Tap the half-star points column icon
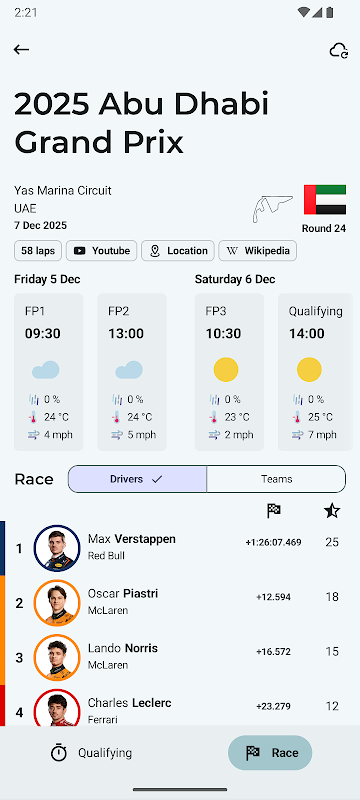360x800 pixels. click(x=332, y=510)
